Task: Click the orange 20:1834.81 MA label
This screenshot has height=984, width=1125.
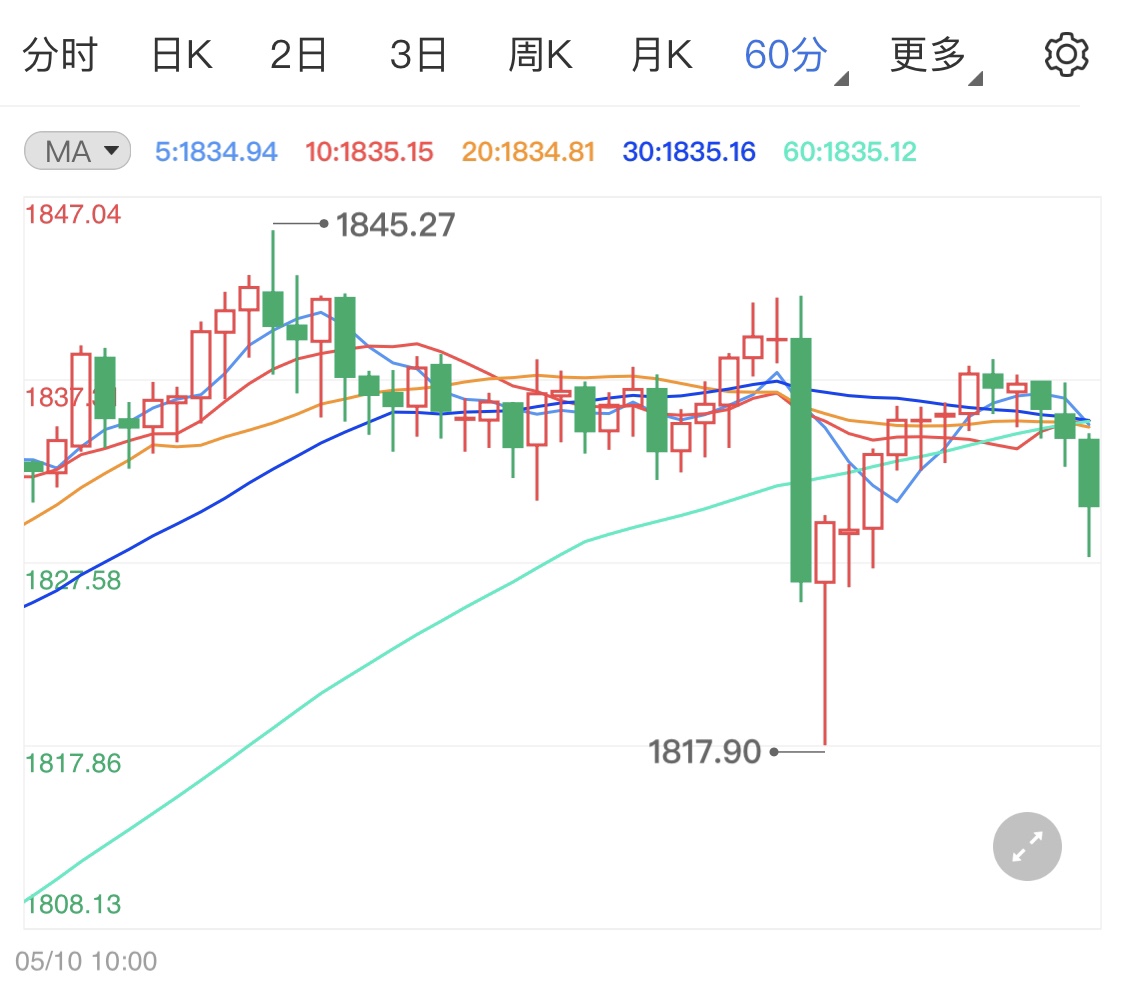Action: click(528, 150)
